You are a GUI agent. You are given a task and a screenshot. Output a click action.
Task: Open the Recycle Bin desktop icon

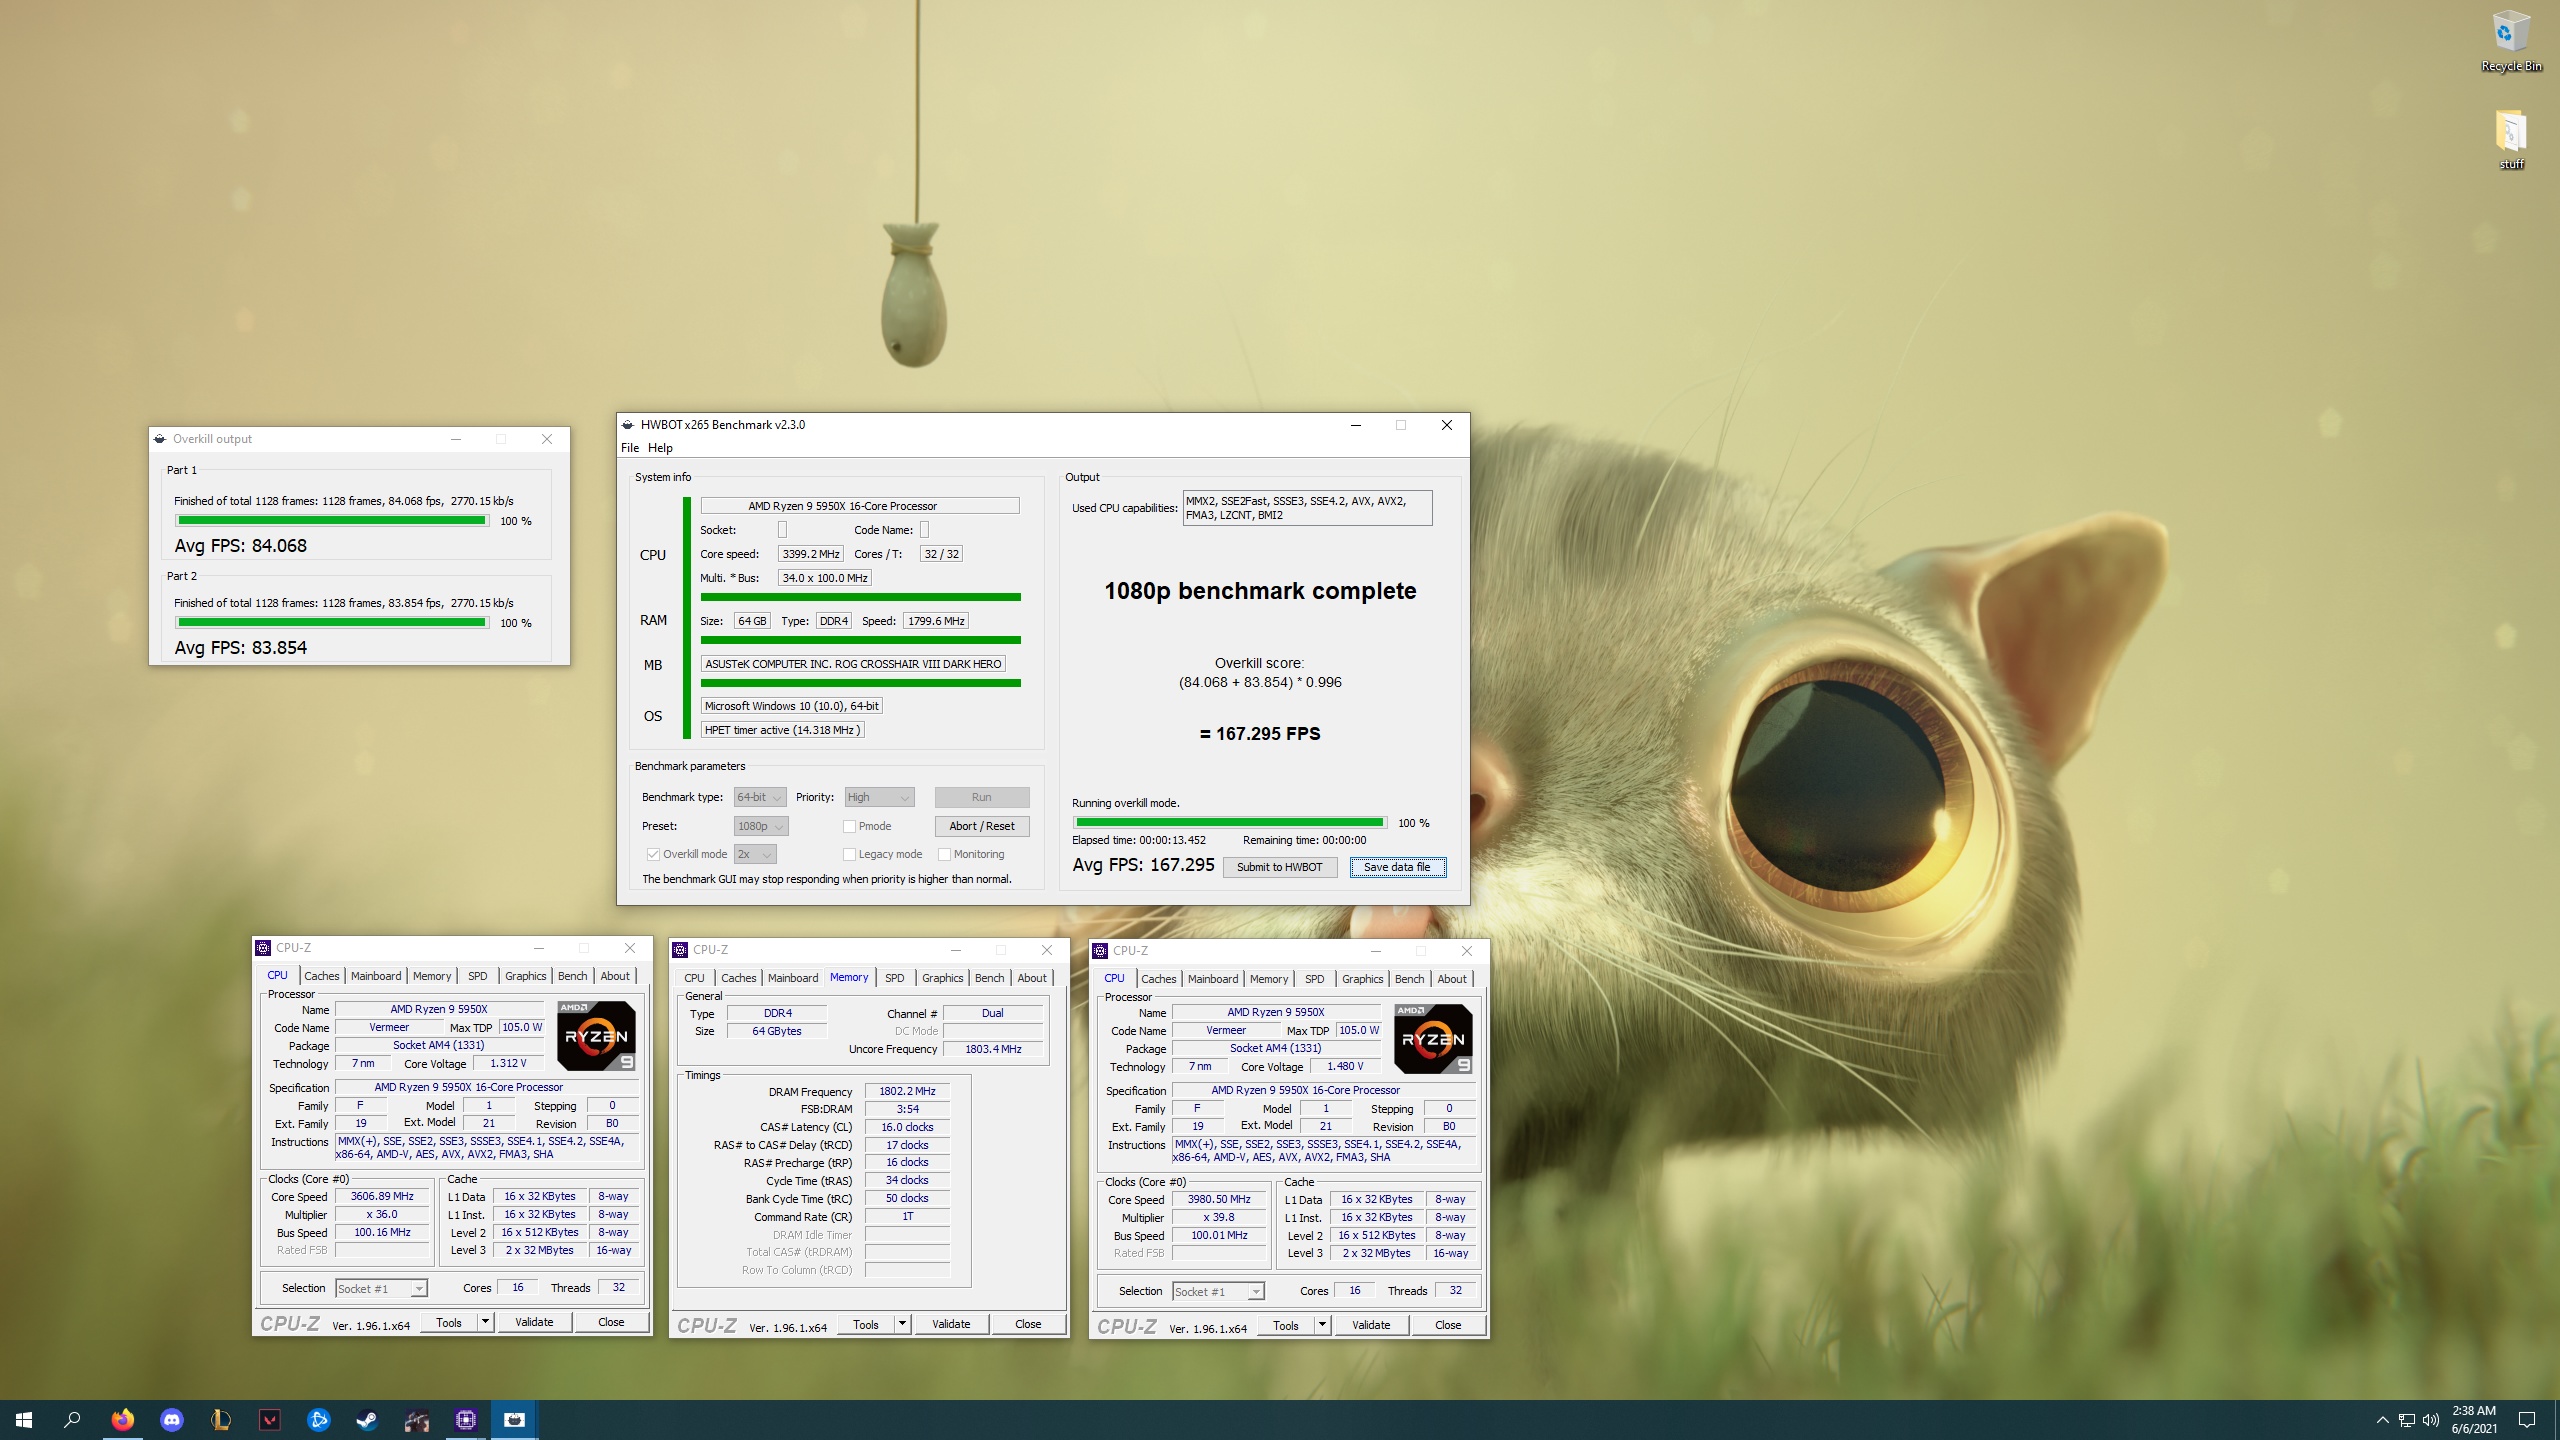click(2511, 42)
